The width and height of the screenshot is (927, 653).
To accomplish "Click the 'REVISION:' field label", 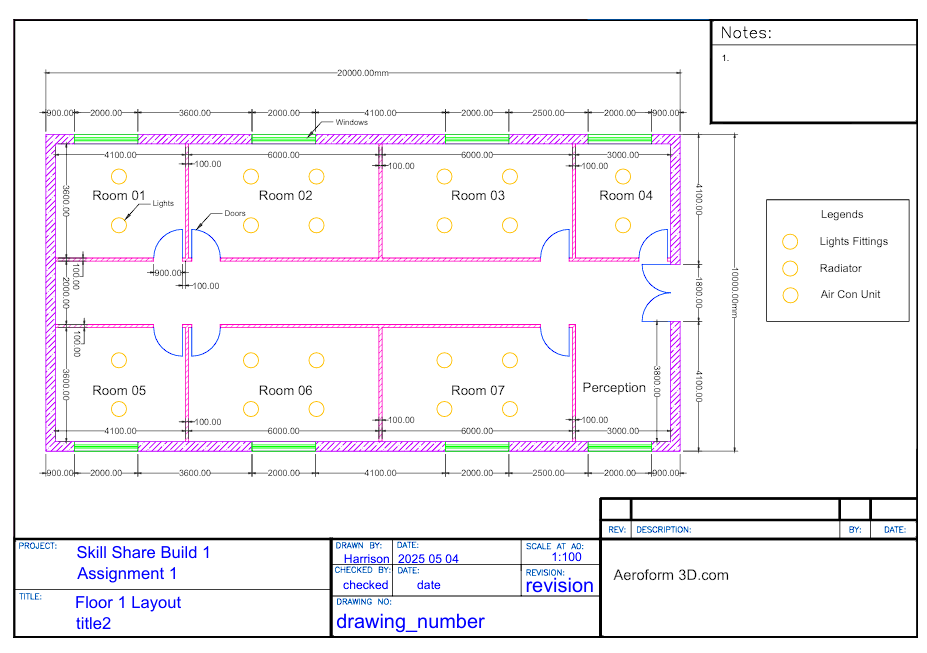I will 545,573.
